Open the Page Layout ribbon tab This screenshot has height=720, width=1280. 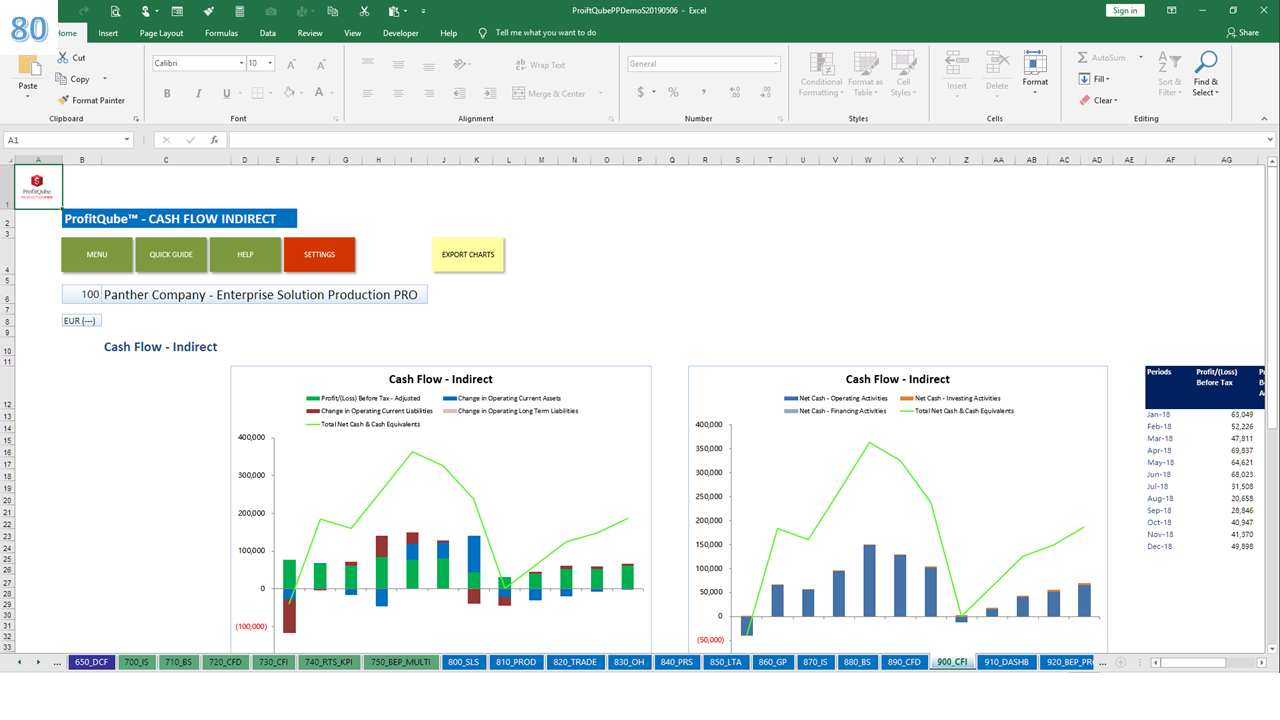pos(161,33)
